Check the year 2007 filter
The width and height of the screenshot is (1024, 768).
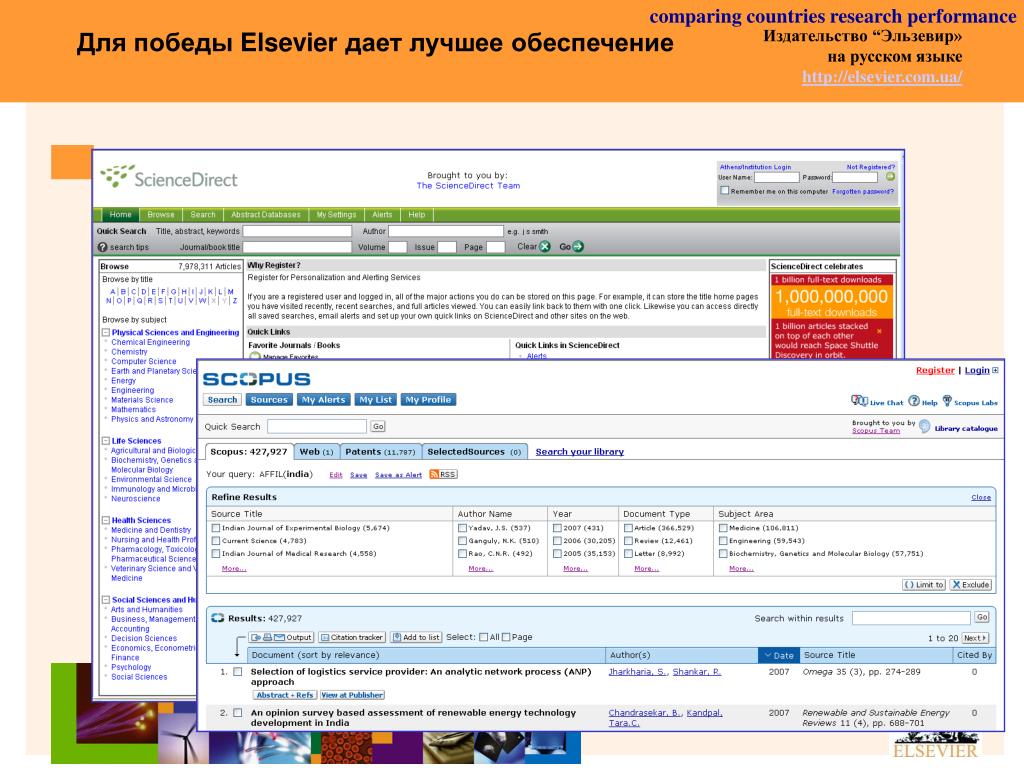coord(558,528)
